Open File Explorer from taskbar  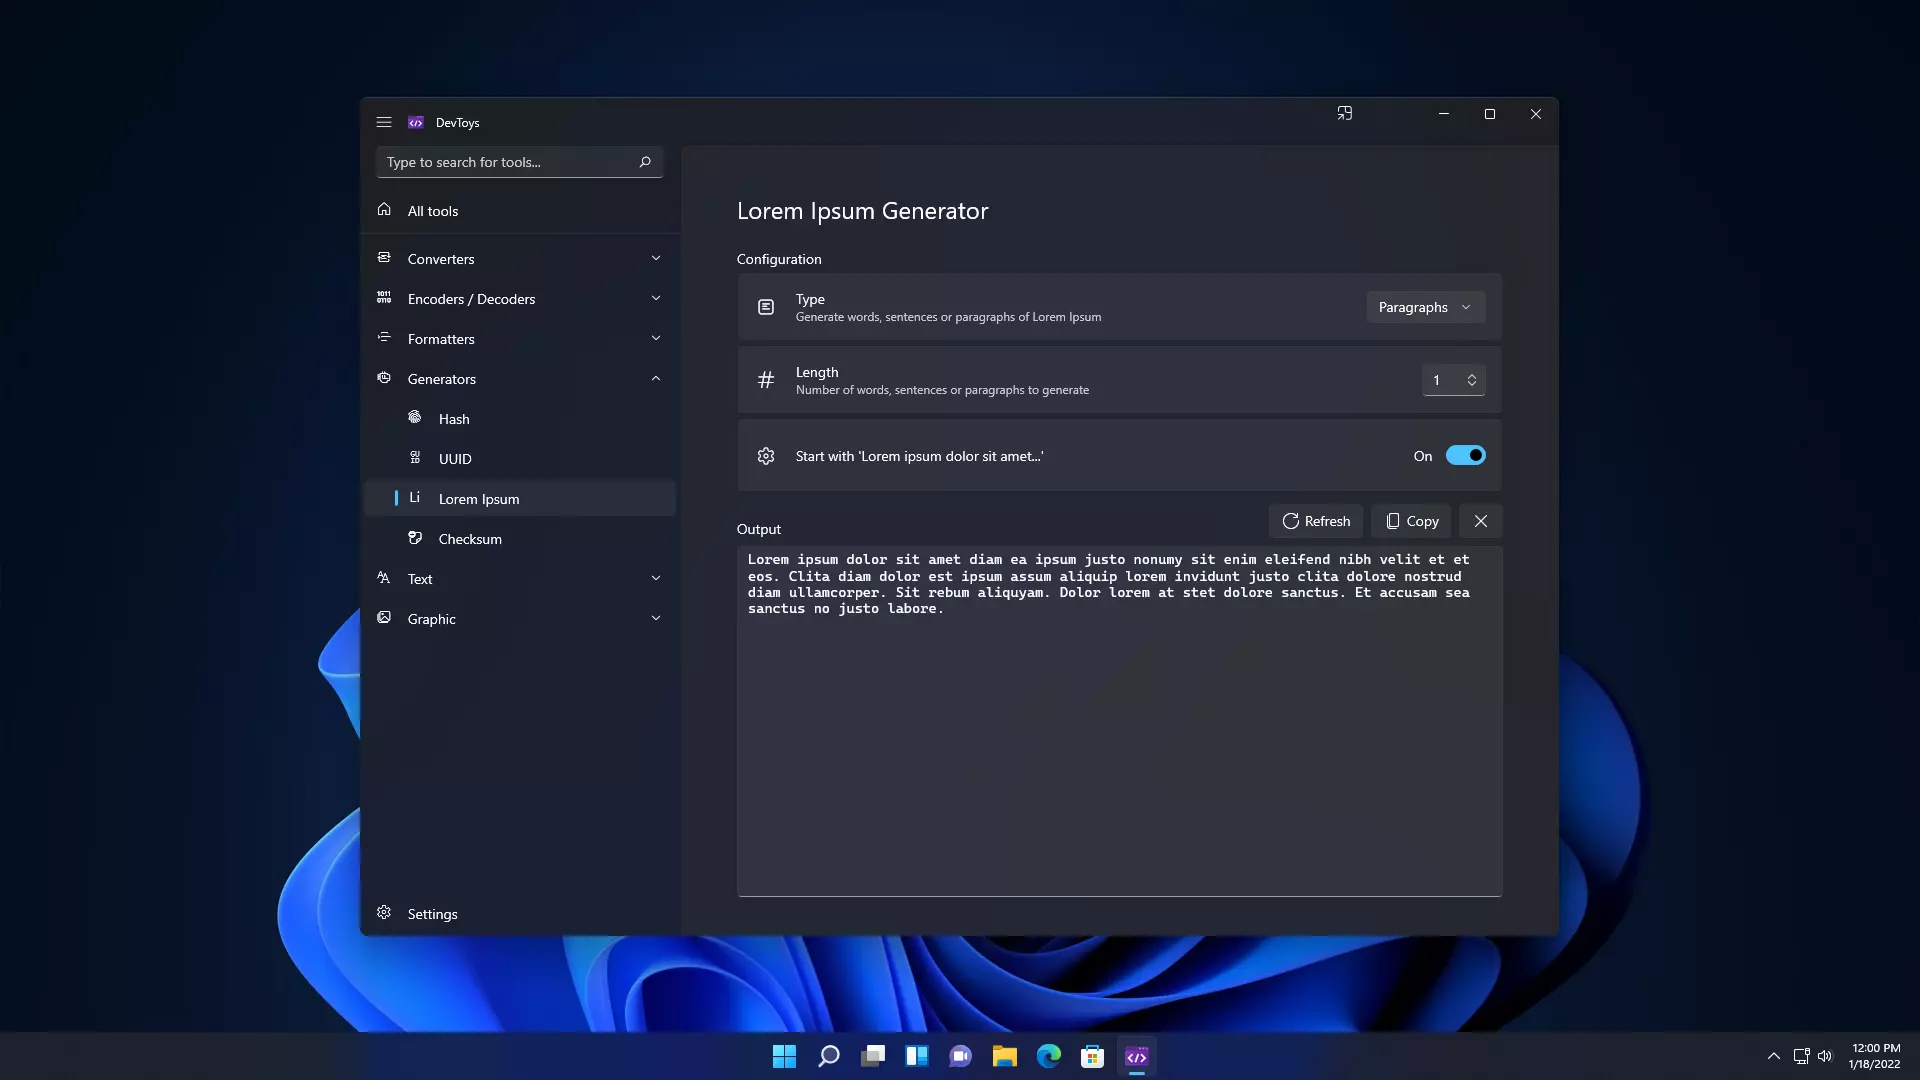tap(1005, 1056)
